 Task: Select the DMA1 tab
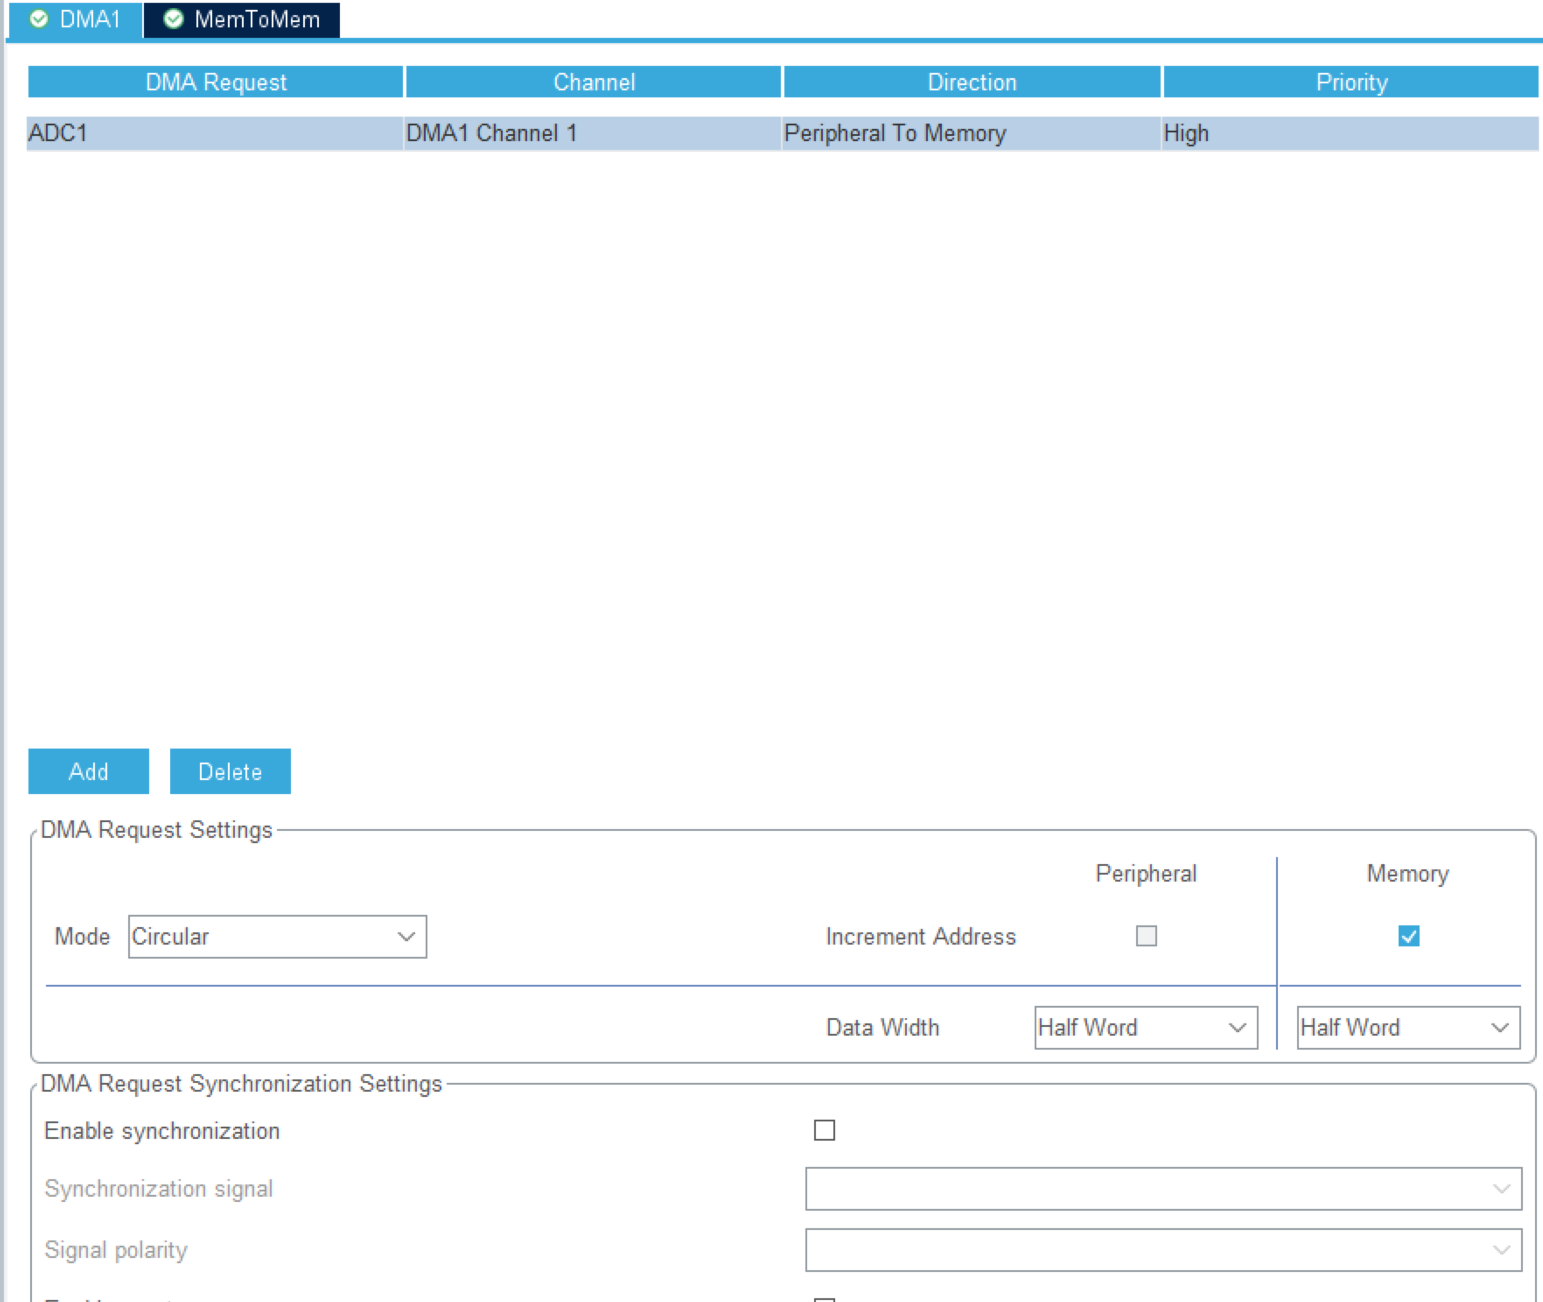pos(86,17)
